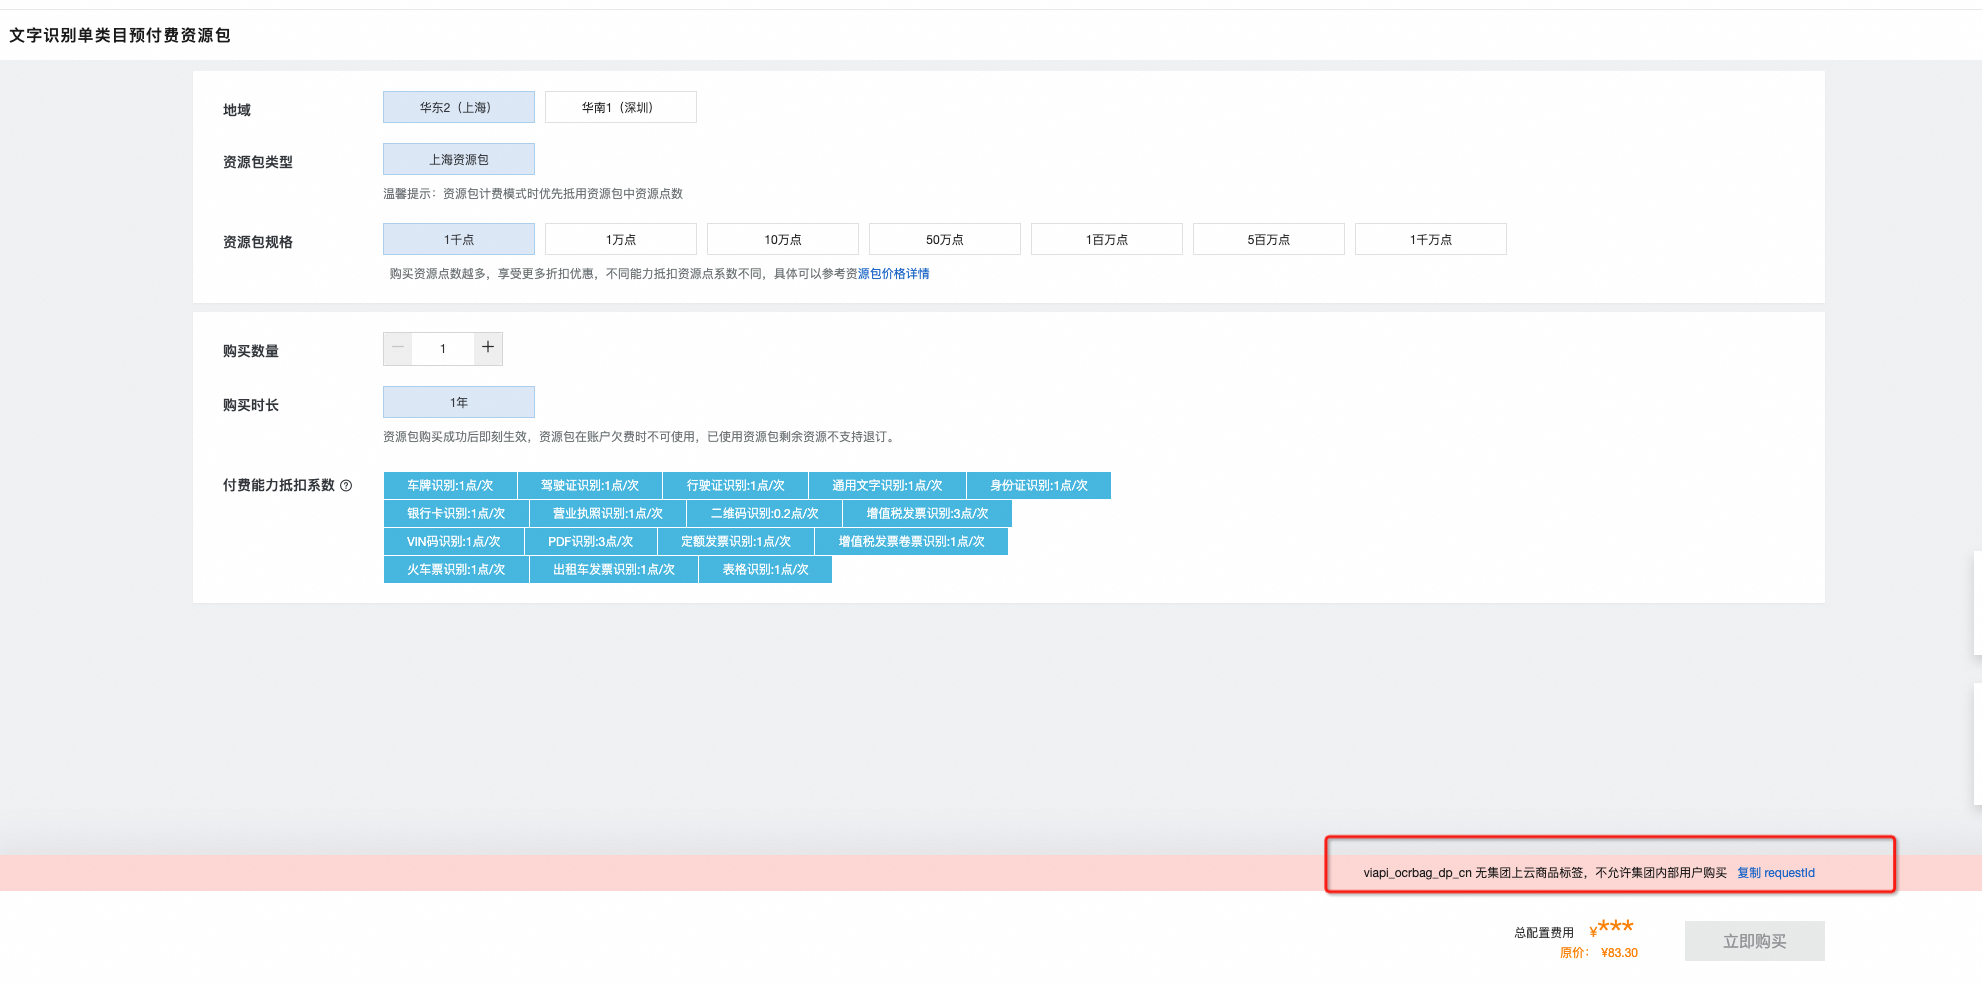Click the 增值税发票识别:3点/次 tag
1982x985 pixels.
[x=927, y=513]
